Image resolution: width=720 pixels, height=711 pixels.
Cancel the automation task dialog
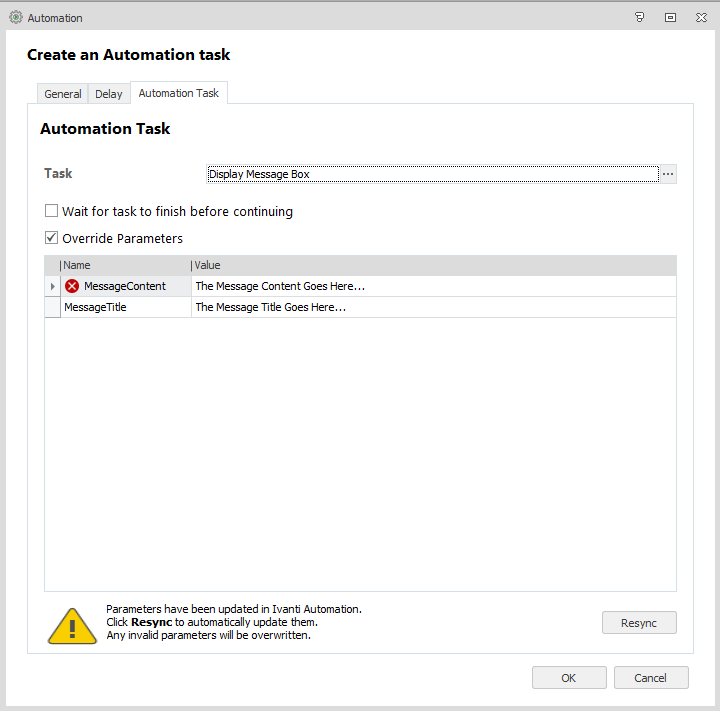(651, 678)
